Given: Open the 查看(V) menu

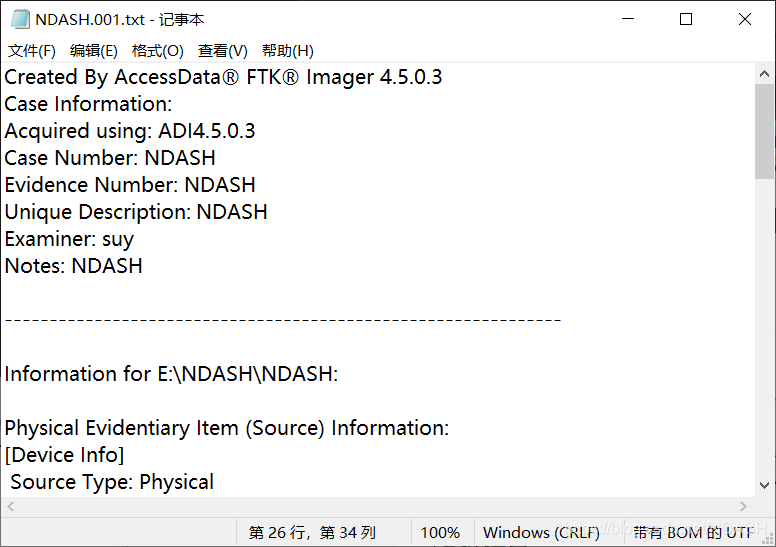Looking at the screenshot, I should tap(222, 50).
